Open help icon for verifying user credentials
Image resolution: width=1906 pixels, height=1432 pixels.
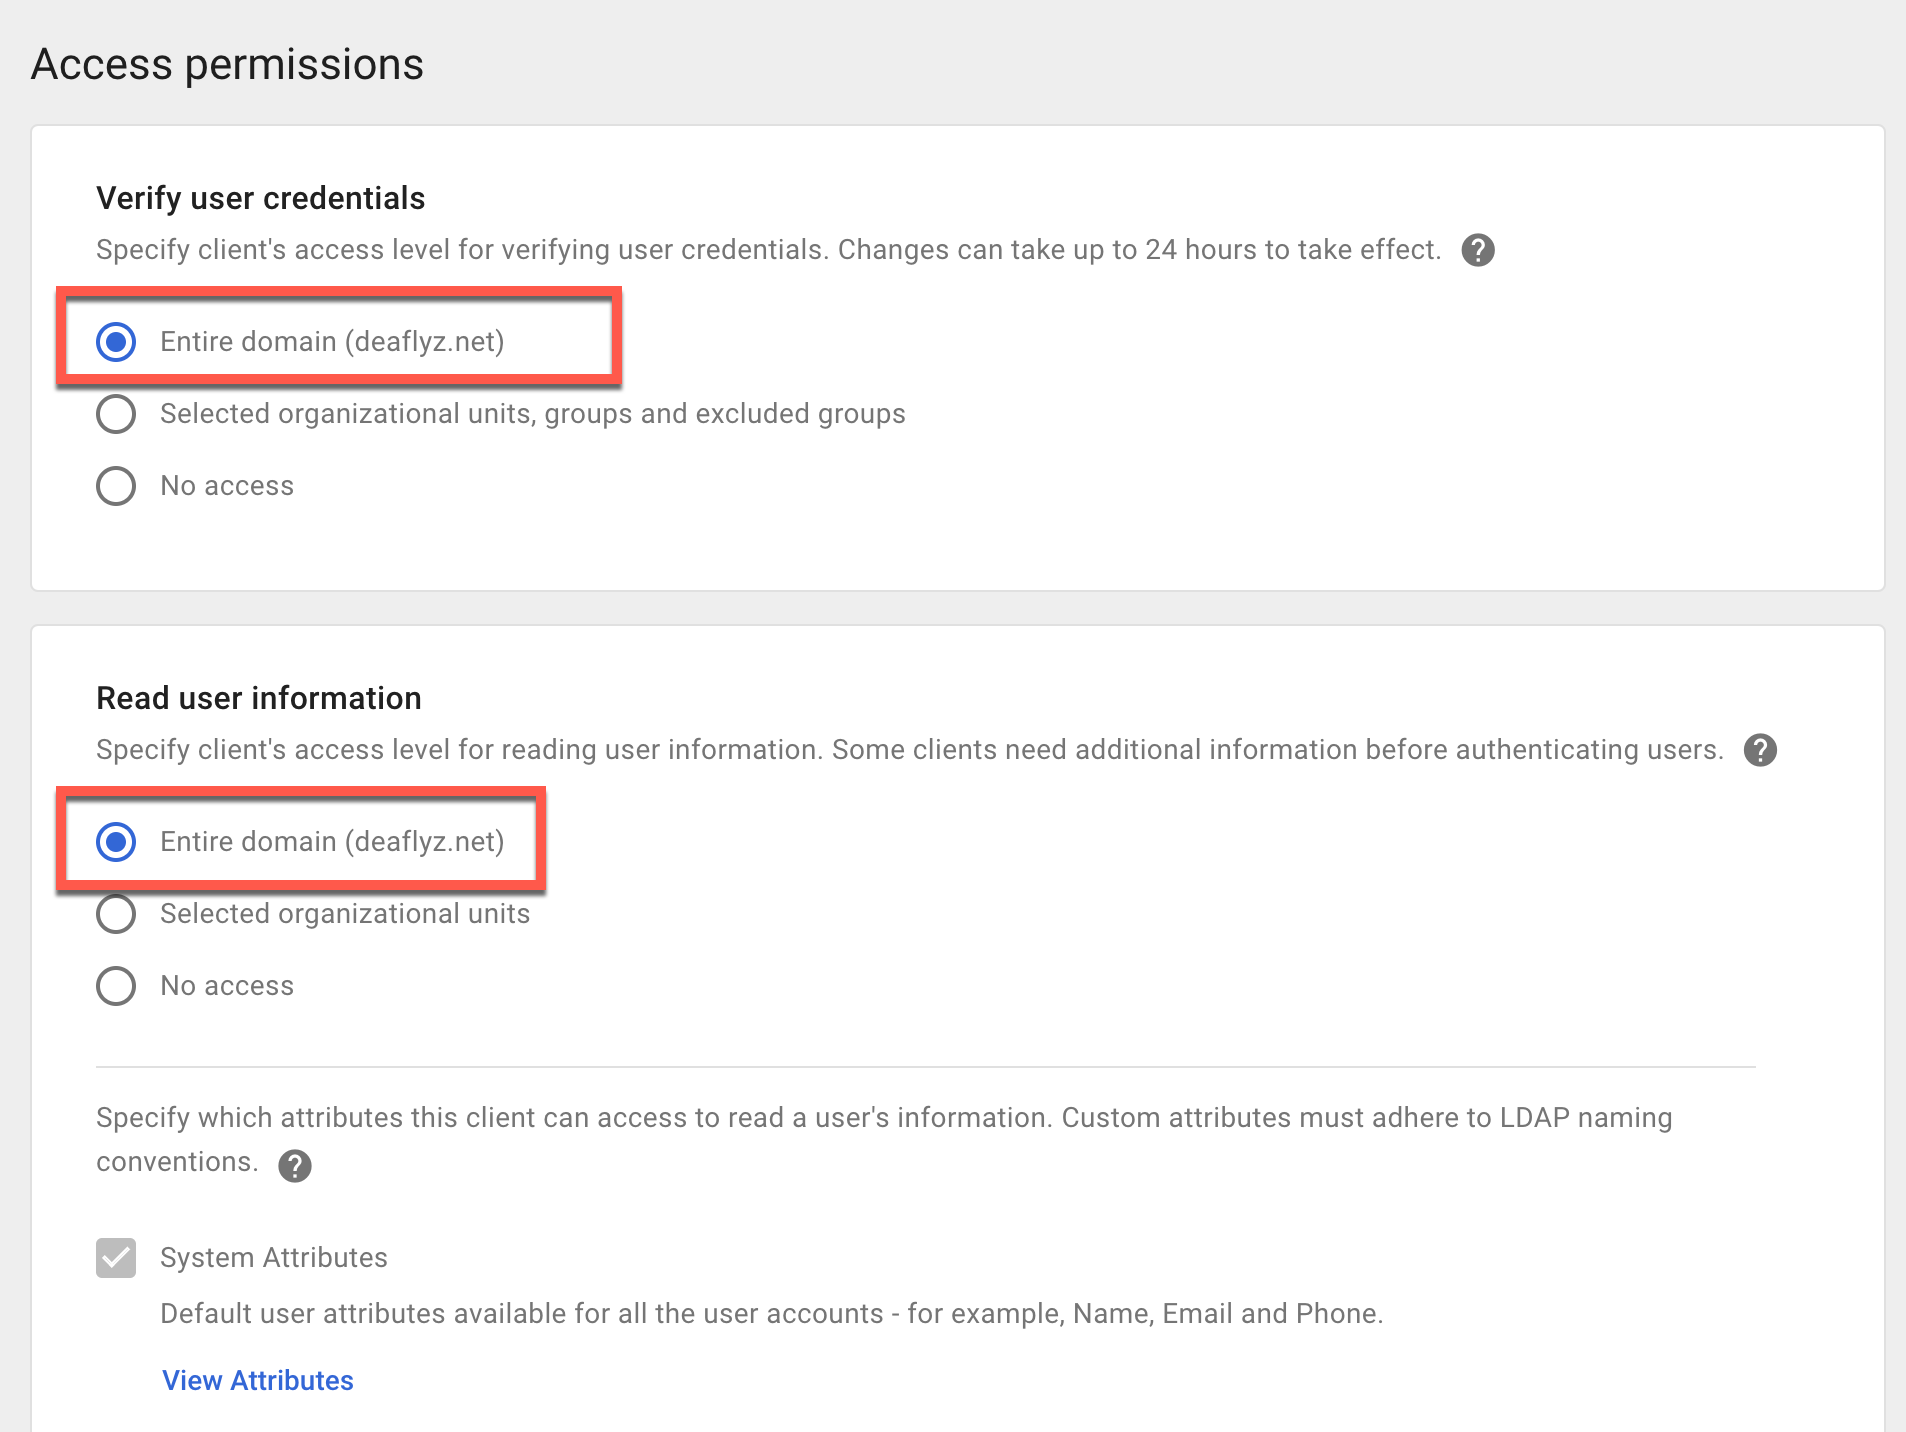pos(1477,250)
